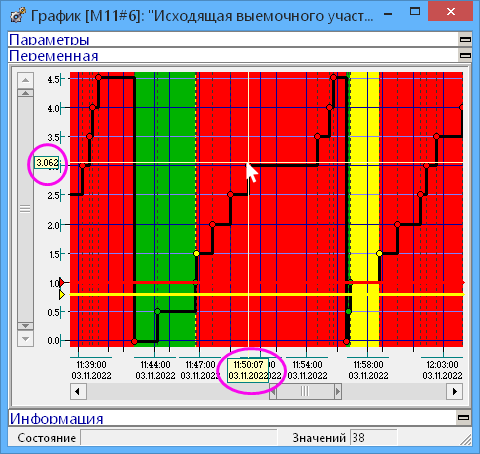Screen dimensions: 480x454
Task: Click the chart window app icon in title bar
Action: coord(17,15)
